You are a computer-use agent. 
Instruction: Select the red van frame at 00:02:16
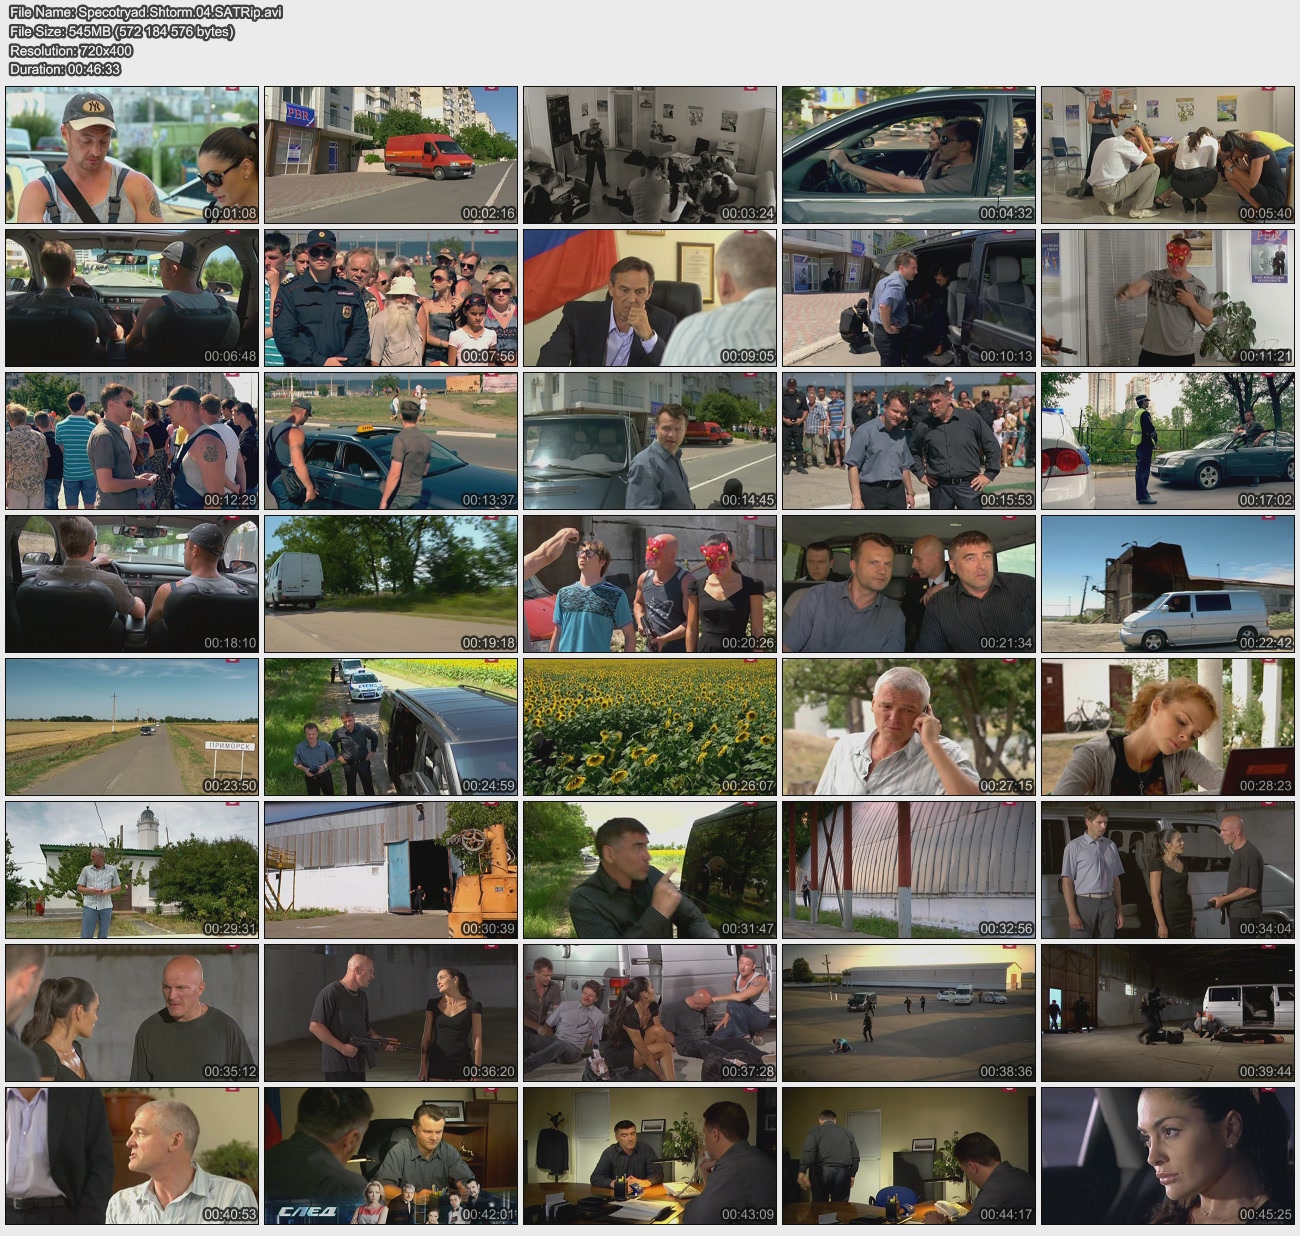pyautogui.click(x=391, y=155)
